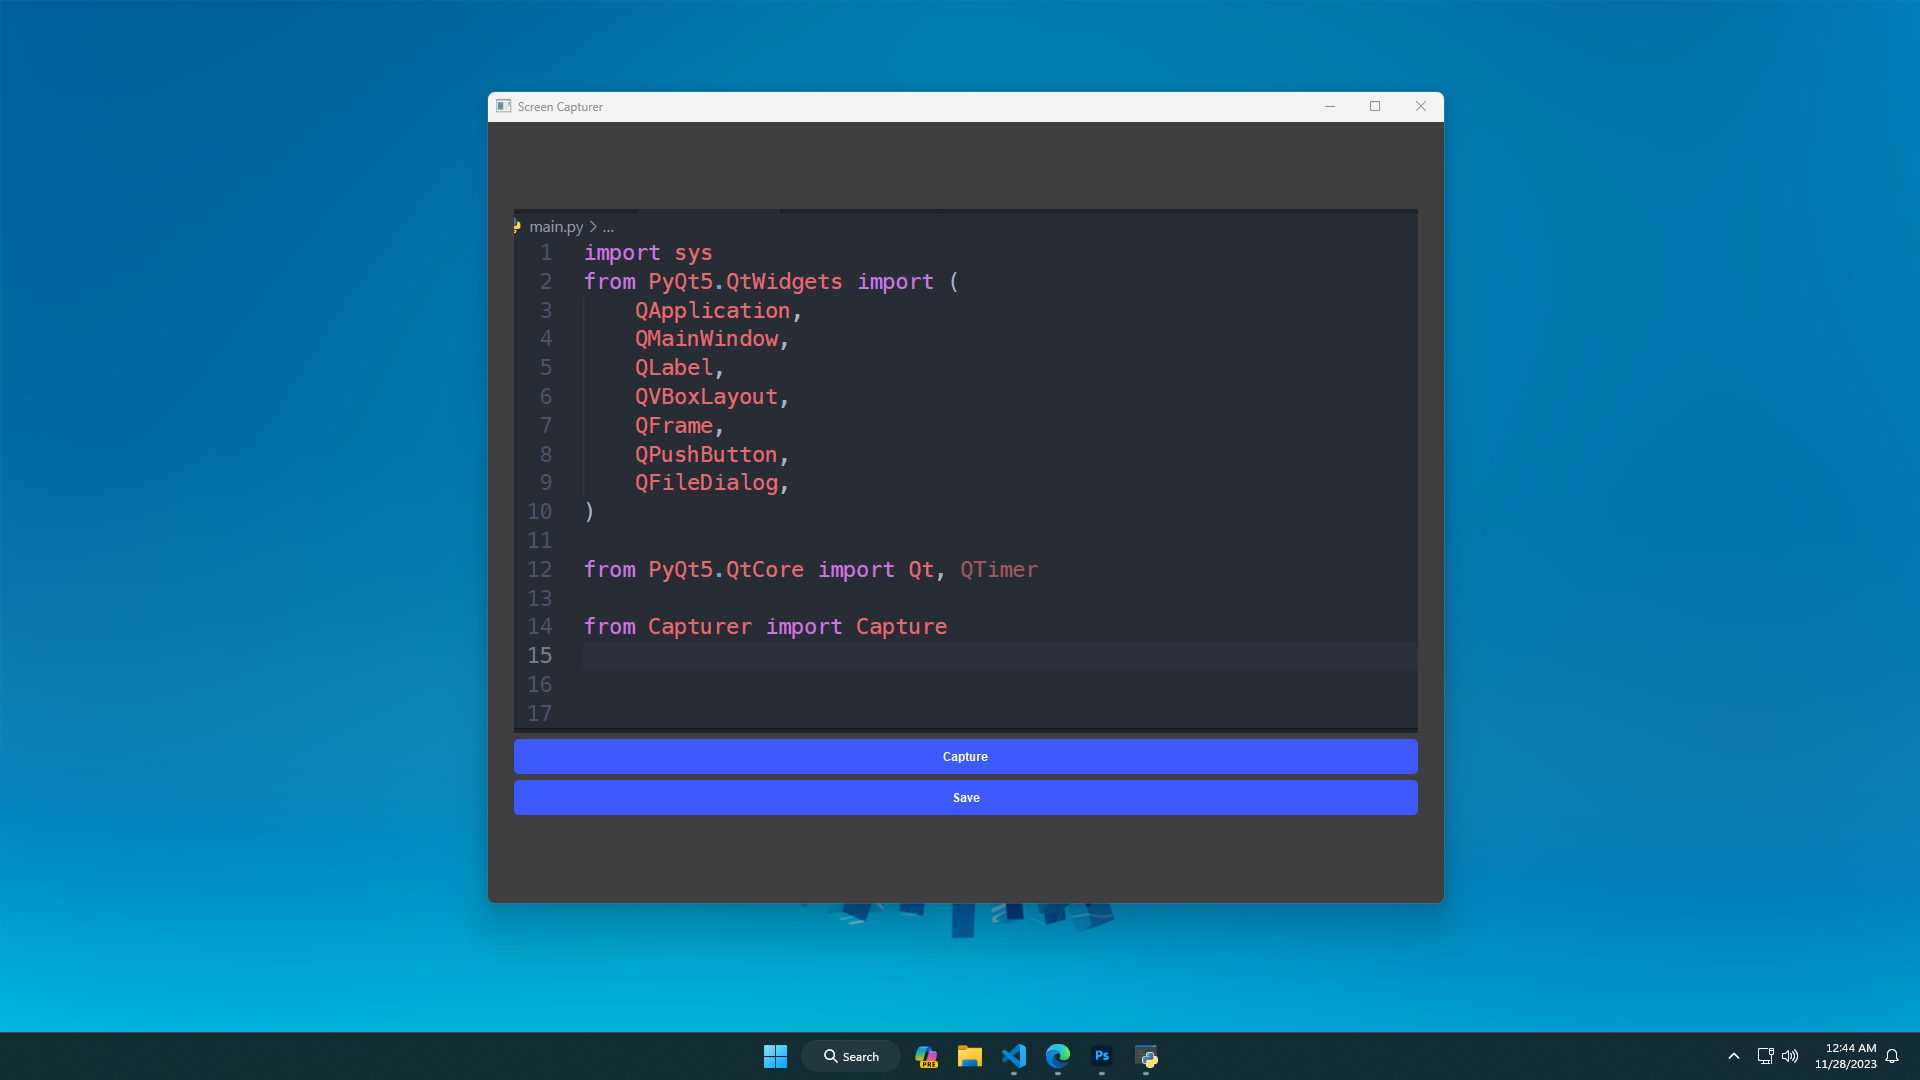Open the Windows Start menu

tap(775, 1056)
